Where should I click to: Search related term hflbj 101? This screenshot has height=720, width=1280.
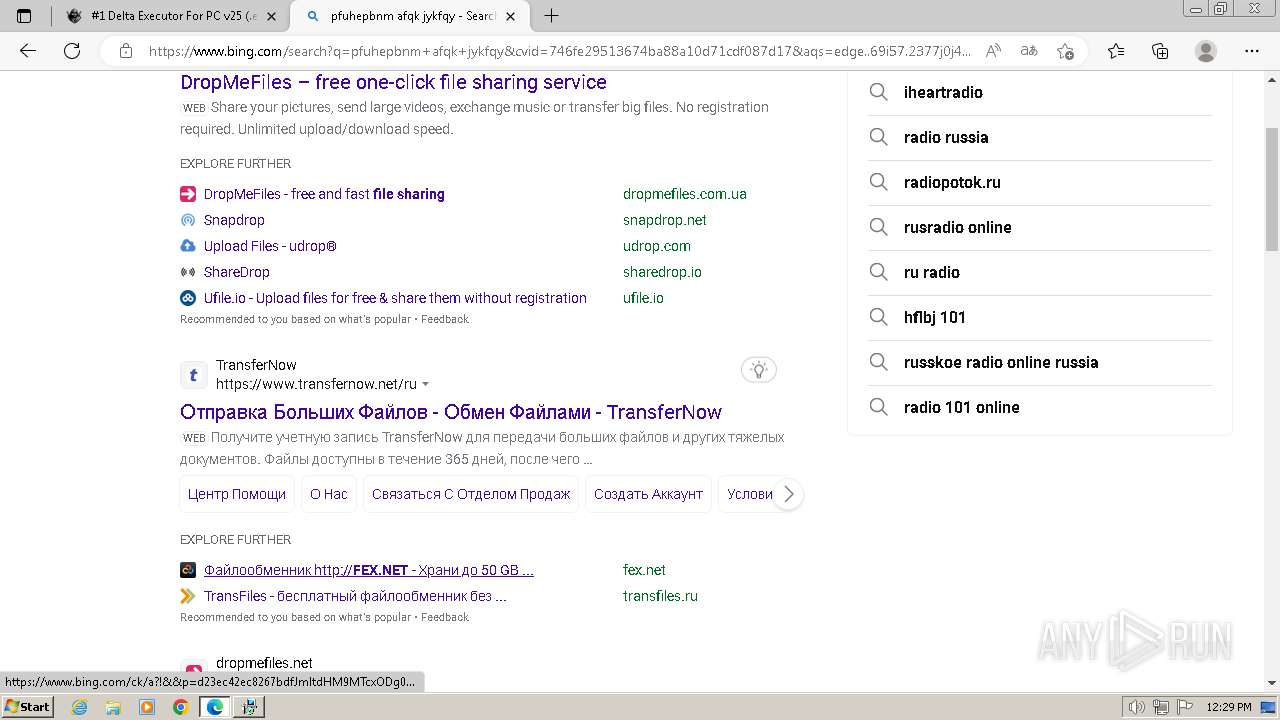click(1040, 317)
